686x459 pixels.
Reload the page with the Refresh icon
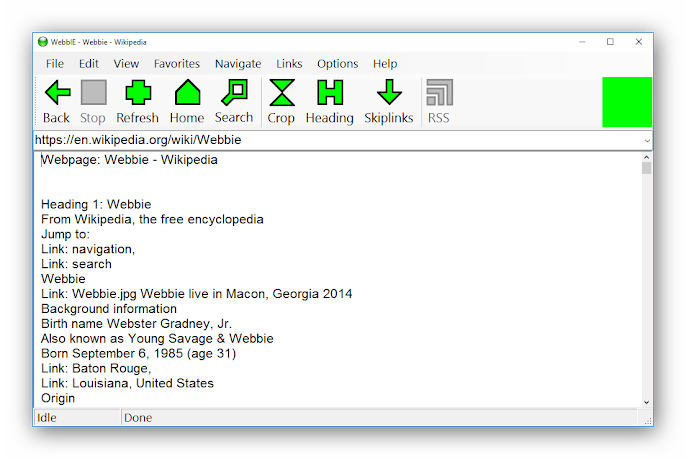[x=138, y=92]
